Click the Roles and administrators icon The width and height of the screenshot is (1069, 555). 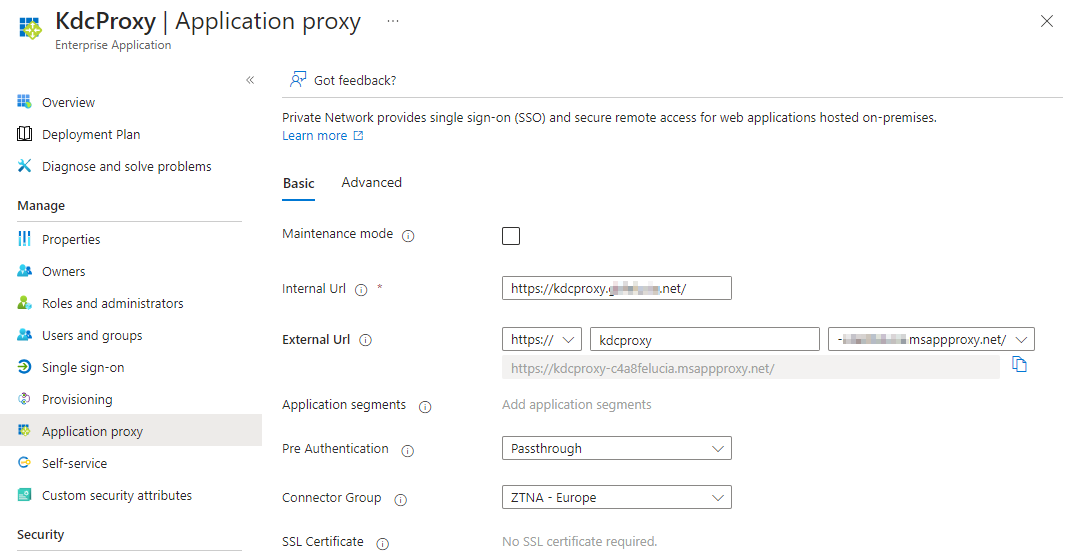point(25,303)
